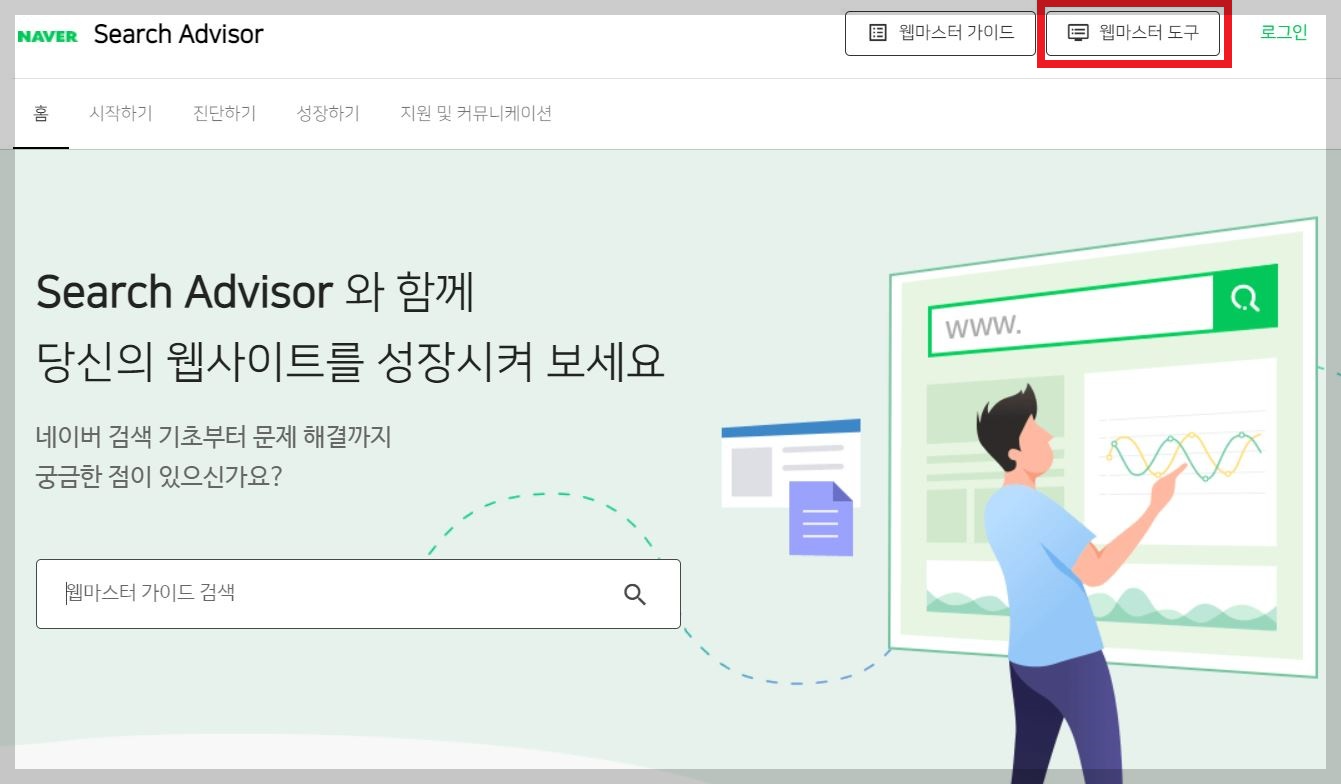Open the 웹마스터 가이드 button
1341x784 pixels.
coord(940,33)
